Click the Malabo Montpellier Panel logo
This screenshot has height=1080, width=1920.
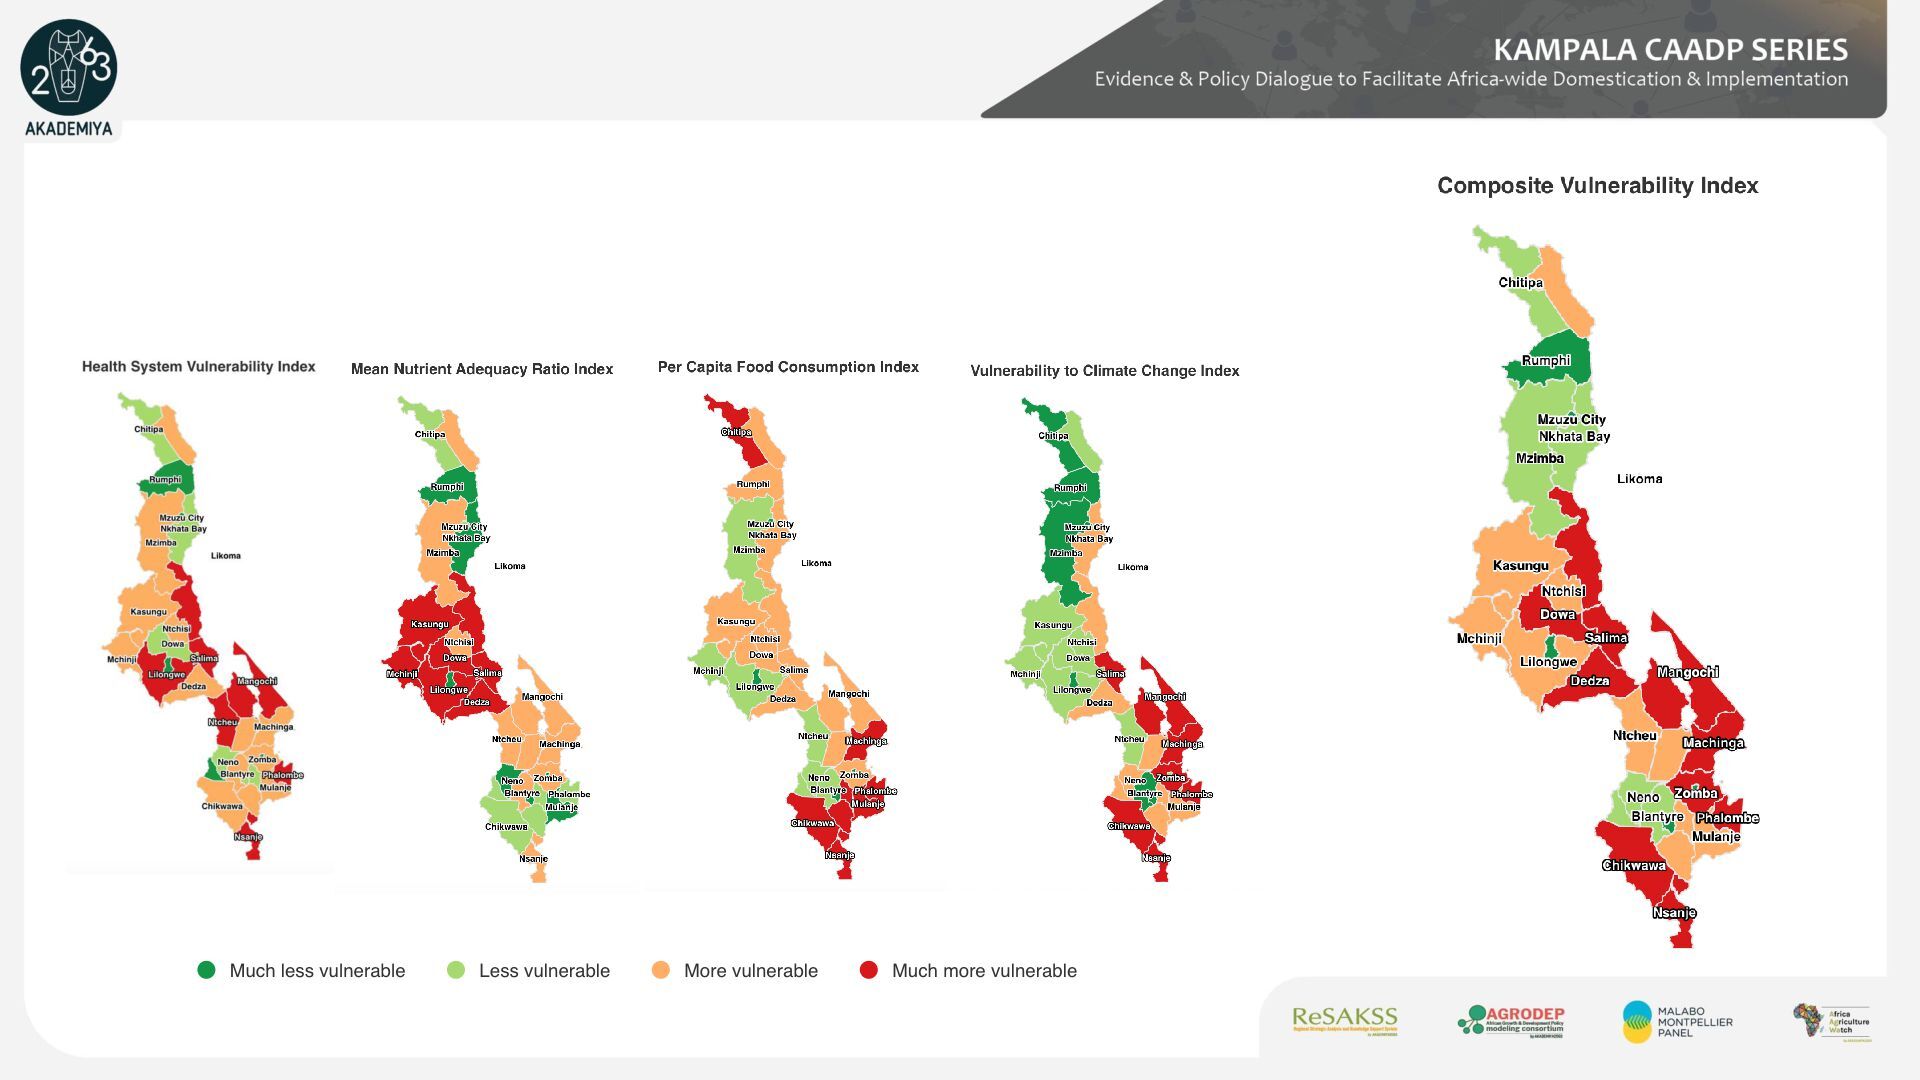(1677, 1021)
